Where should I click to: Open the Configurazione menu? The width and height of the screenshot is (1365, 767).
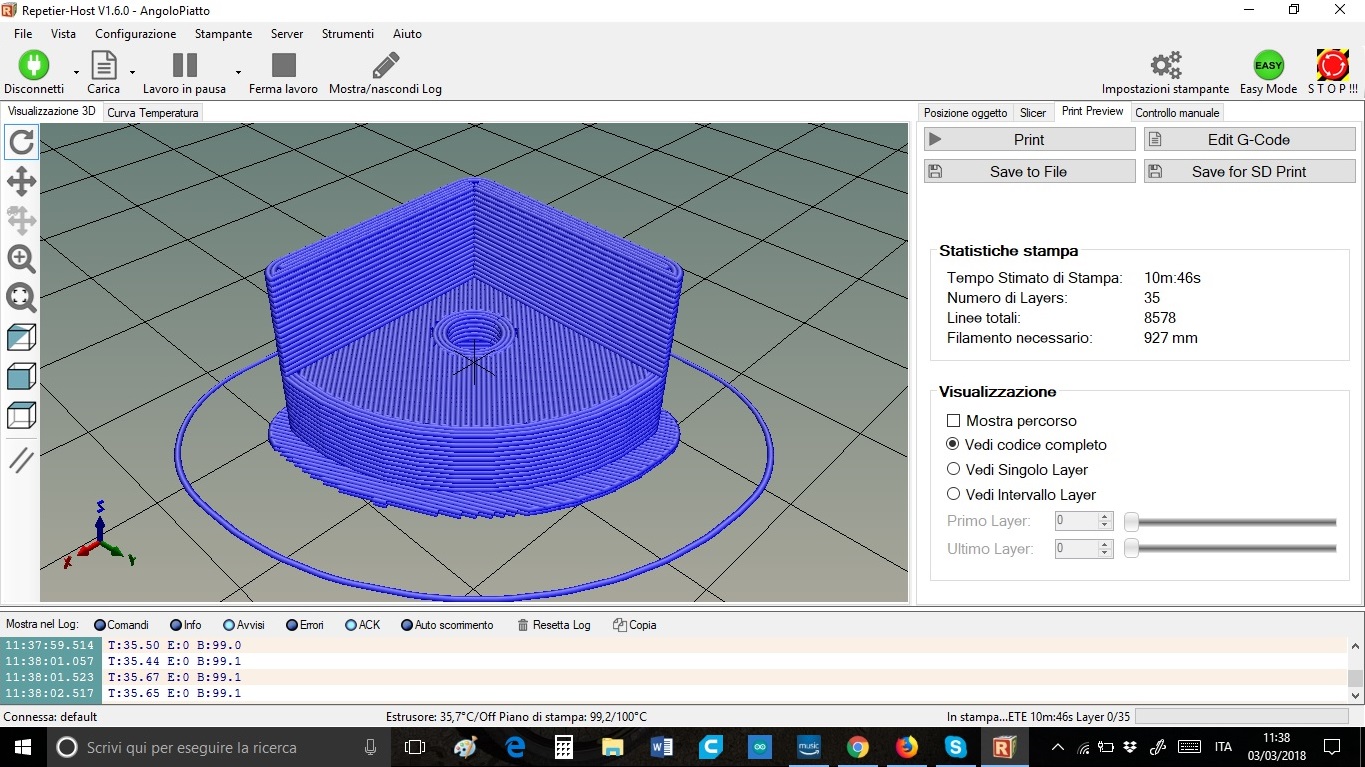(135, 34)
